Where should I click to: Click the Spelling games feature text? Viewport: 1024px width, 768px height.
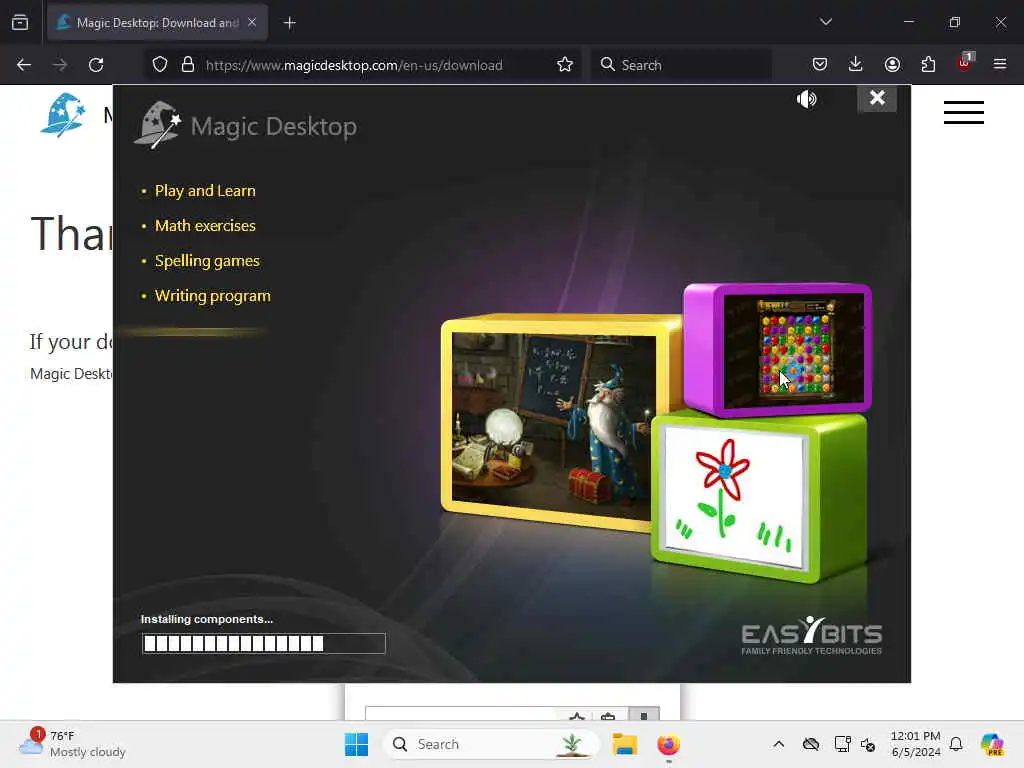coord(207,261)
